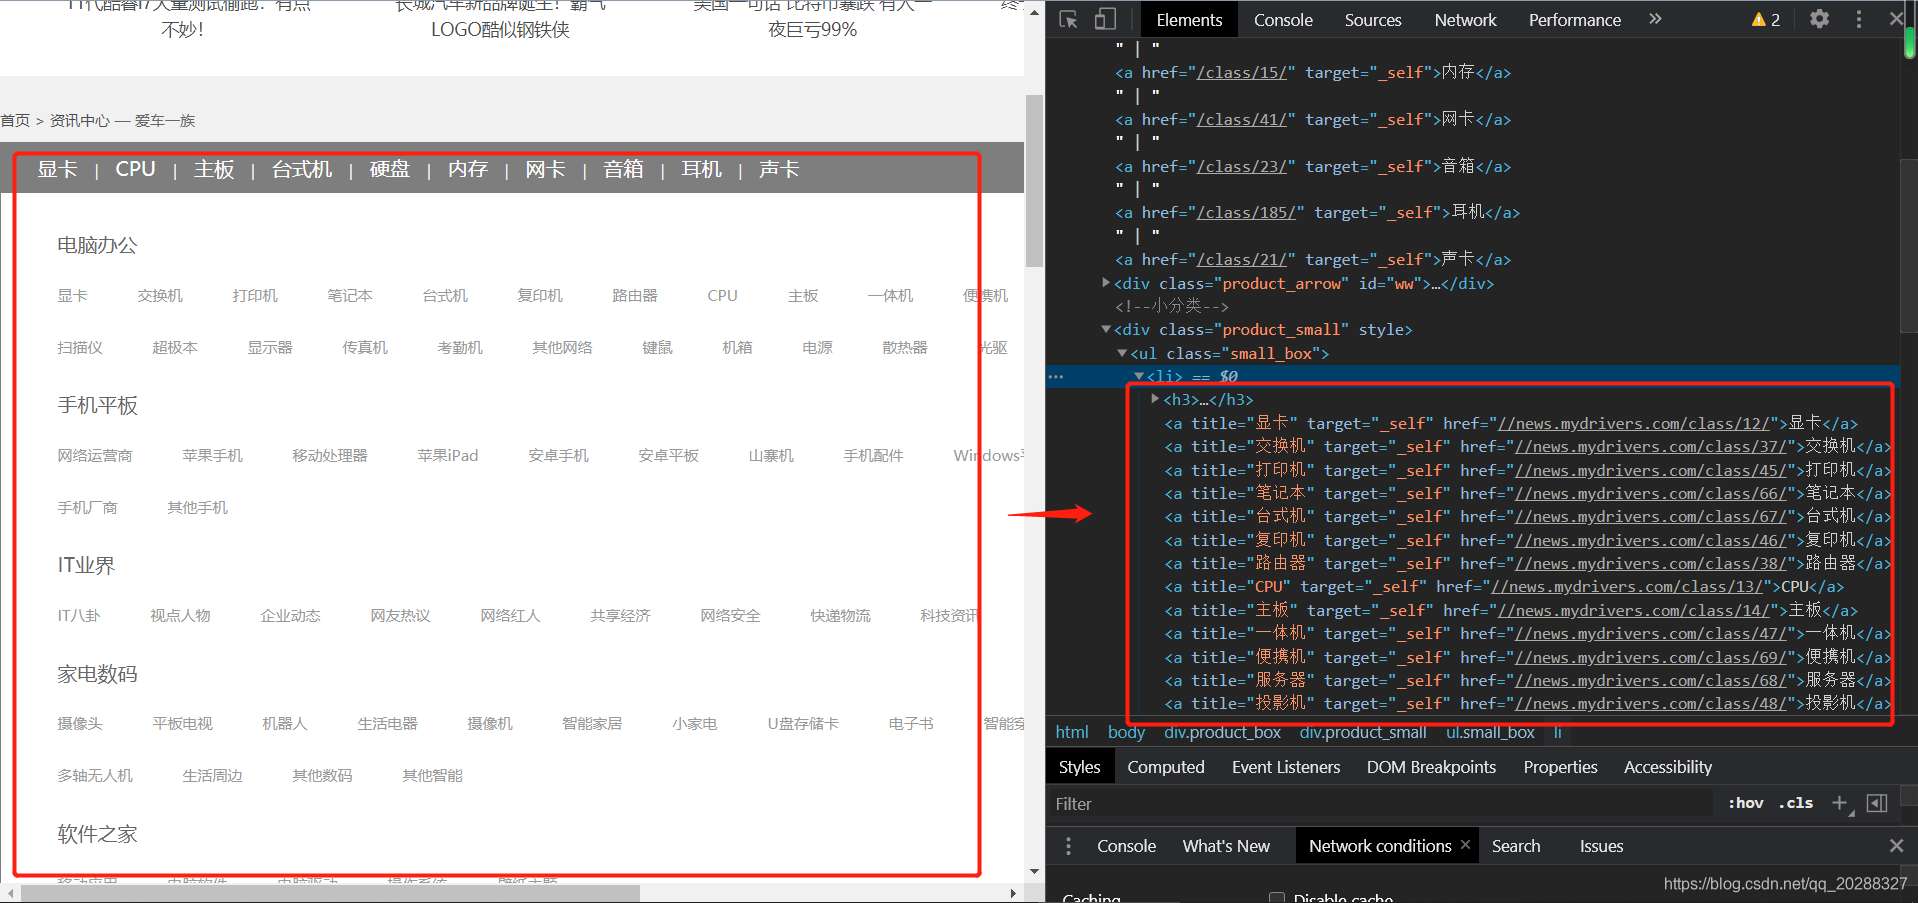The height and width of the screenshot is (903, 1918).
Task: Select the a title="CPU" DOM line
Action: 1503,587
